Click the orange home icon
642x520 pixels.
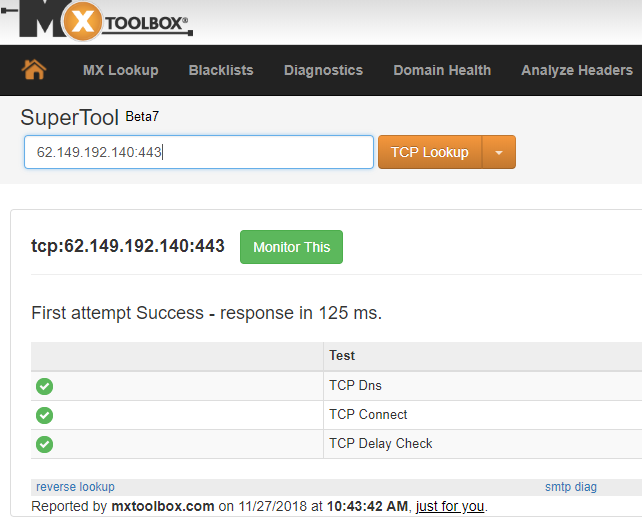(x=34, y=70)
